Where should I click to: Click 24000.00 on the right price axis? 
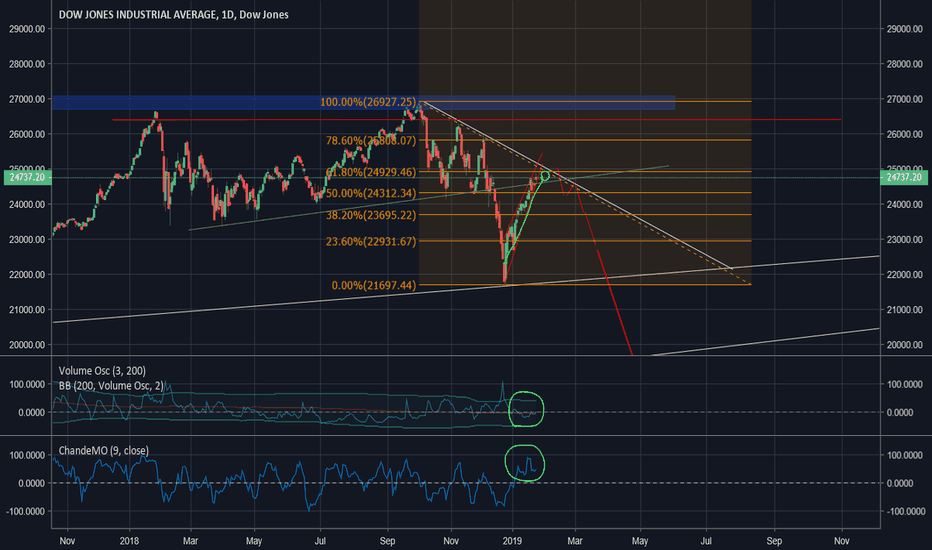tap(904, 204)
